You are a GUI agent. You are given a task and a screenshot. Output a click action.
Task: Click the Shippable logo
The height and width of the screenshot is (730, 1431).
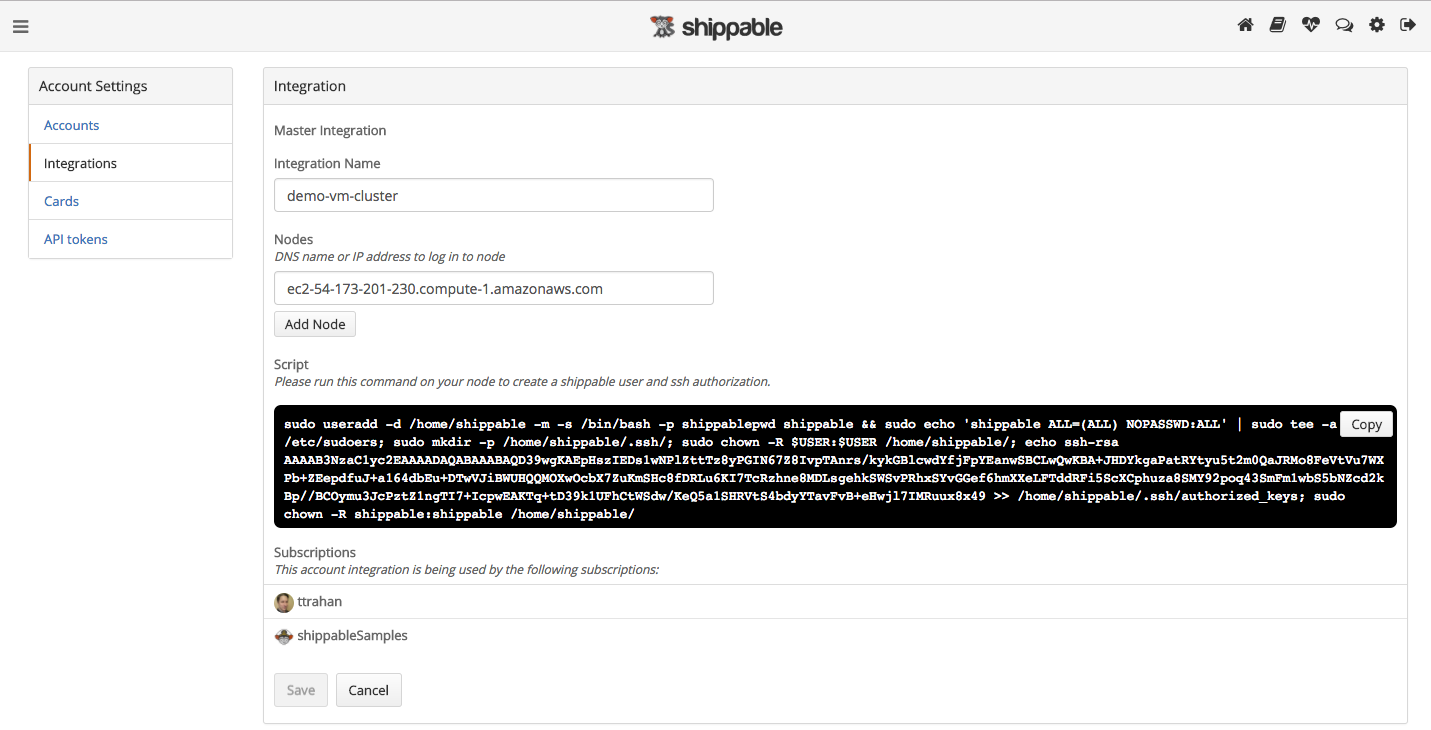716,27
